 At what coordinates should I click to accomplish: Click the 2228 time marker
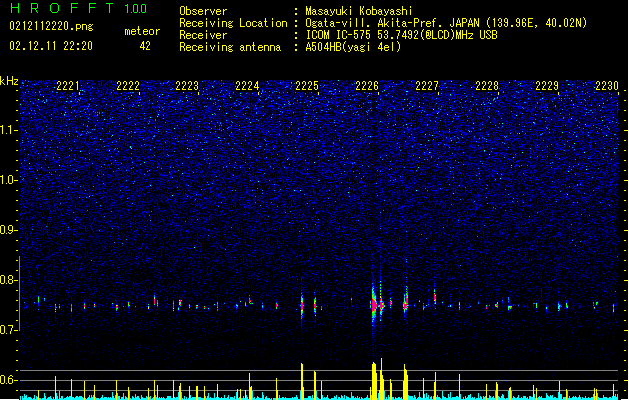tap(487, 85)
